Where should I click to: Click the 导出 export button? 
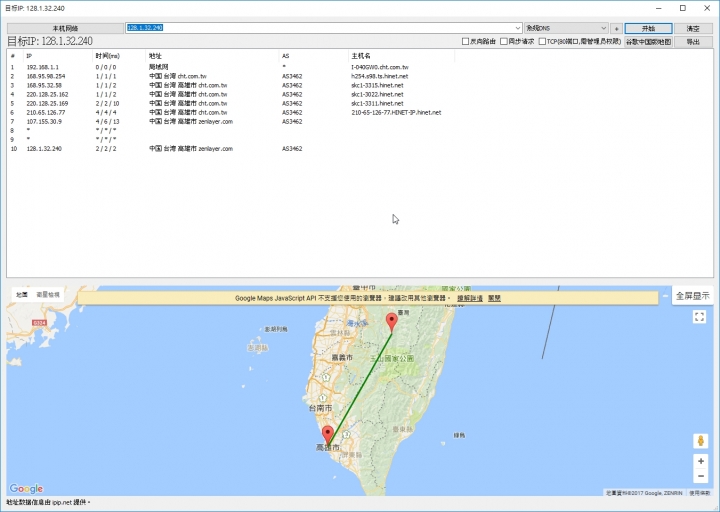coord(693,42)
